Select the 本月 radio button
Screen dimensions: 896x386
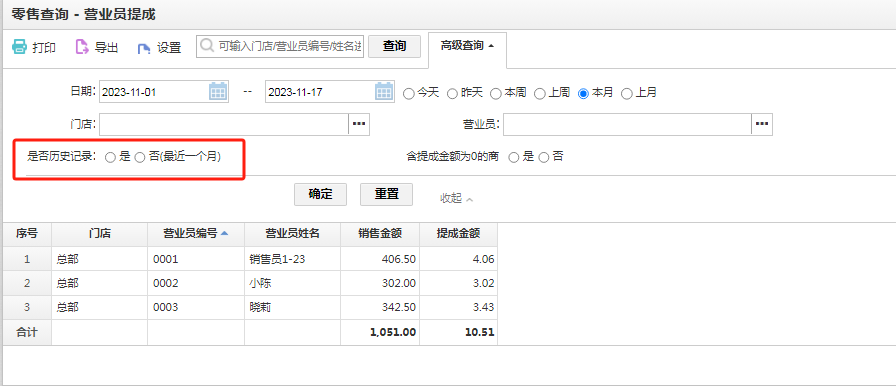(x=583, y=94)
